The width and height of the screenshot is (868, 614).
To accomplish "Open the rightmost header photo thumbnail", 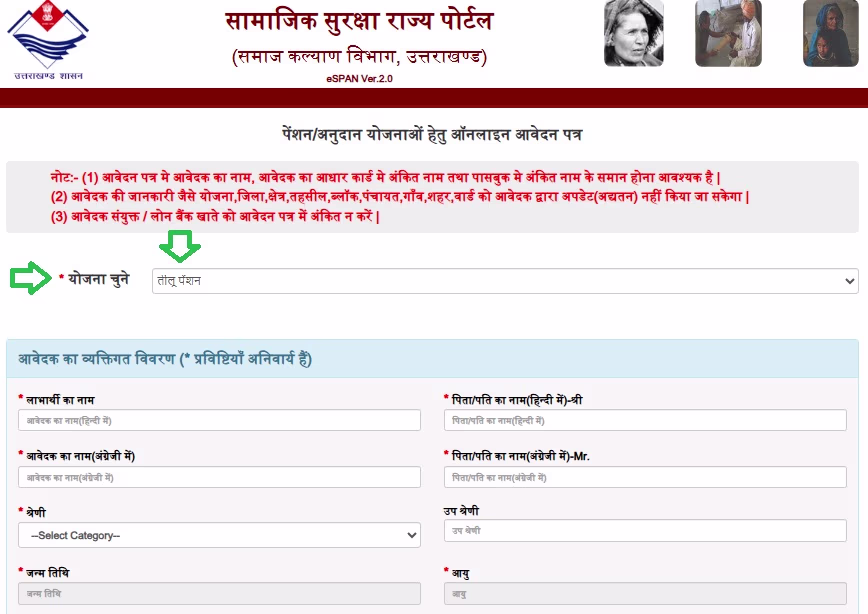I will pos(830,35).
